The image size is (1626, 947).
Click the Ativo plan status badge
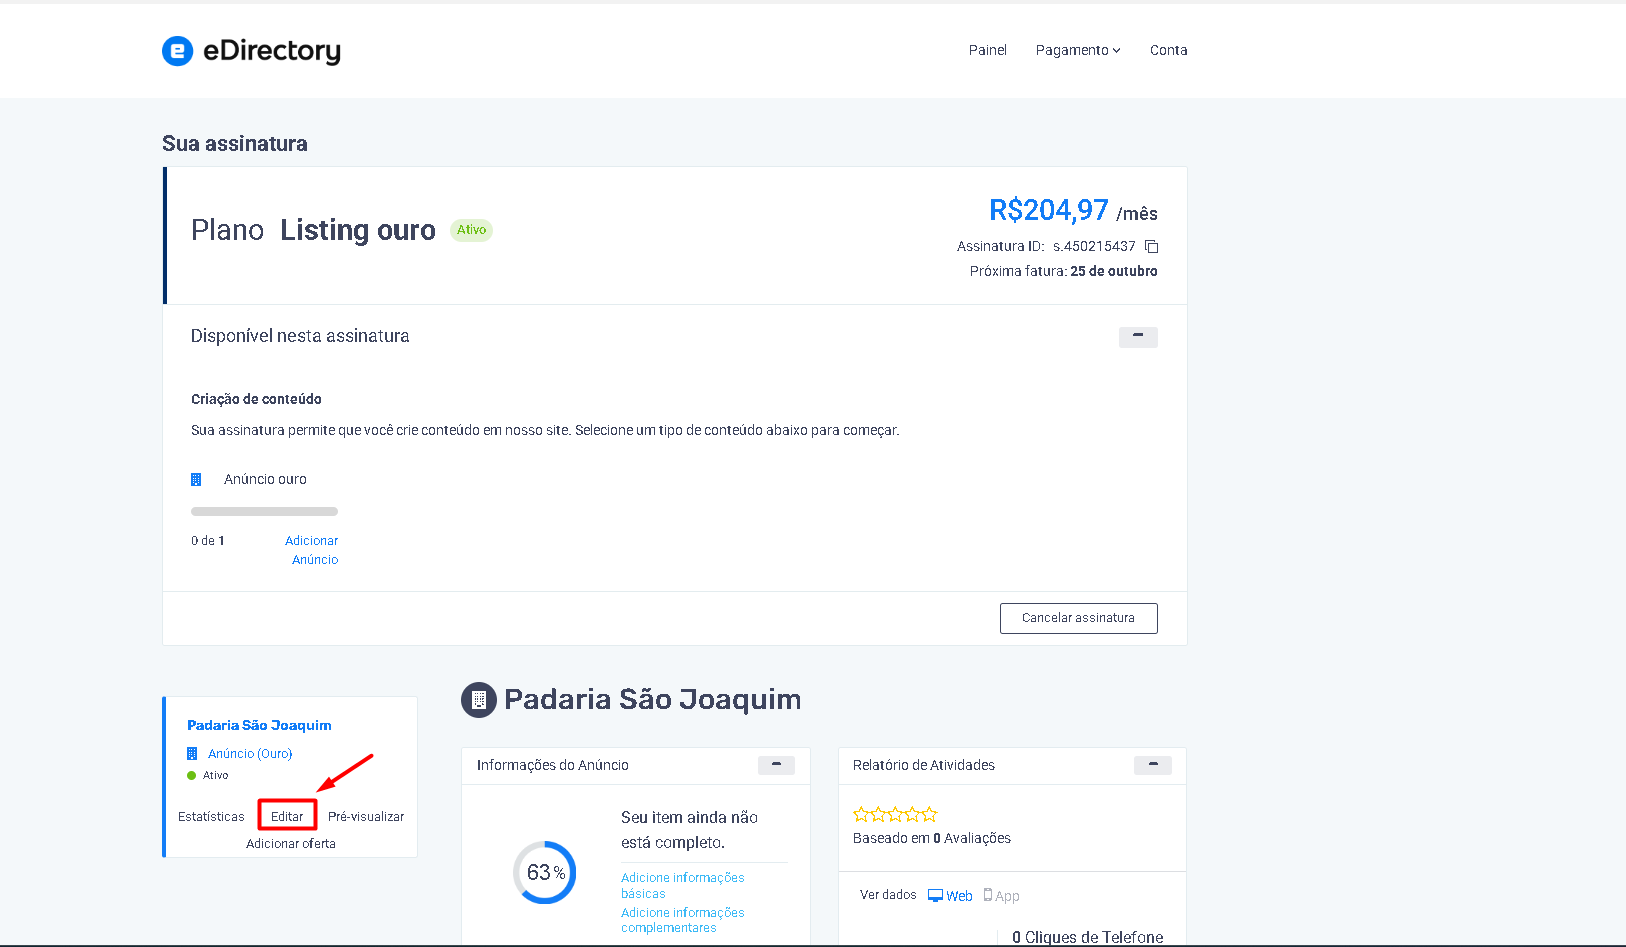click(x=471, y=230)
